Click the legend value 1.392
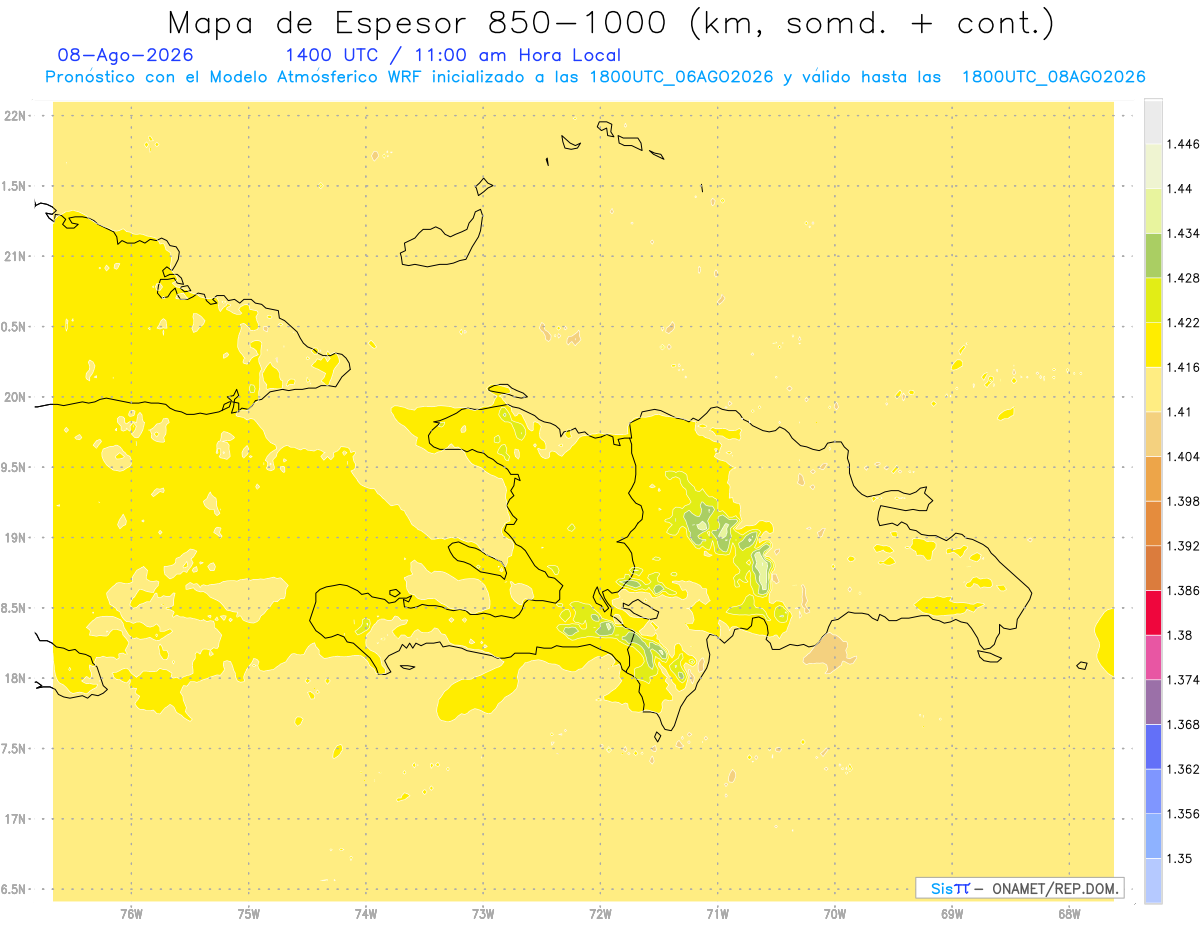The width and height of the screenshot is (1200, 927). coord(1183,546)
